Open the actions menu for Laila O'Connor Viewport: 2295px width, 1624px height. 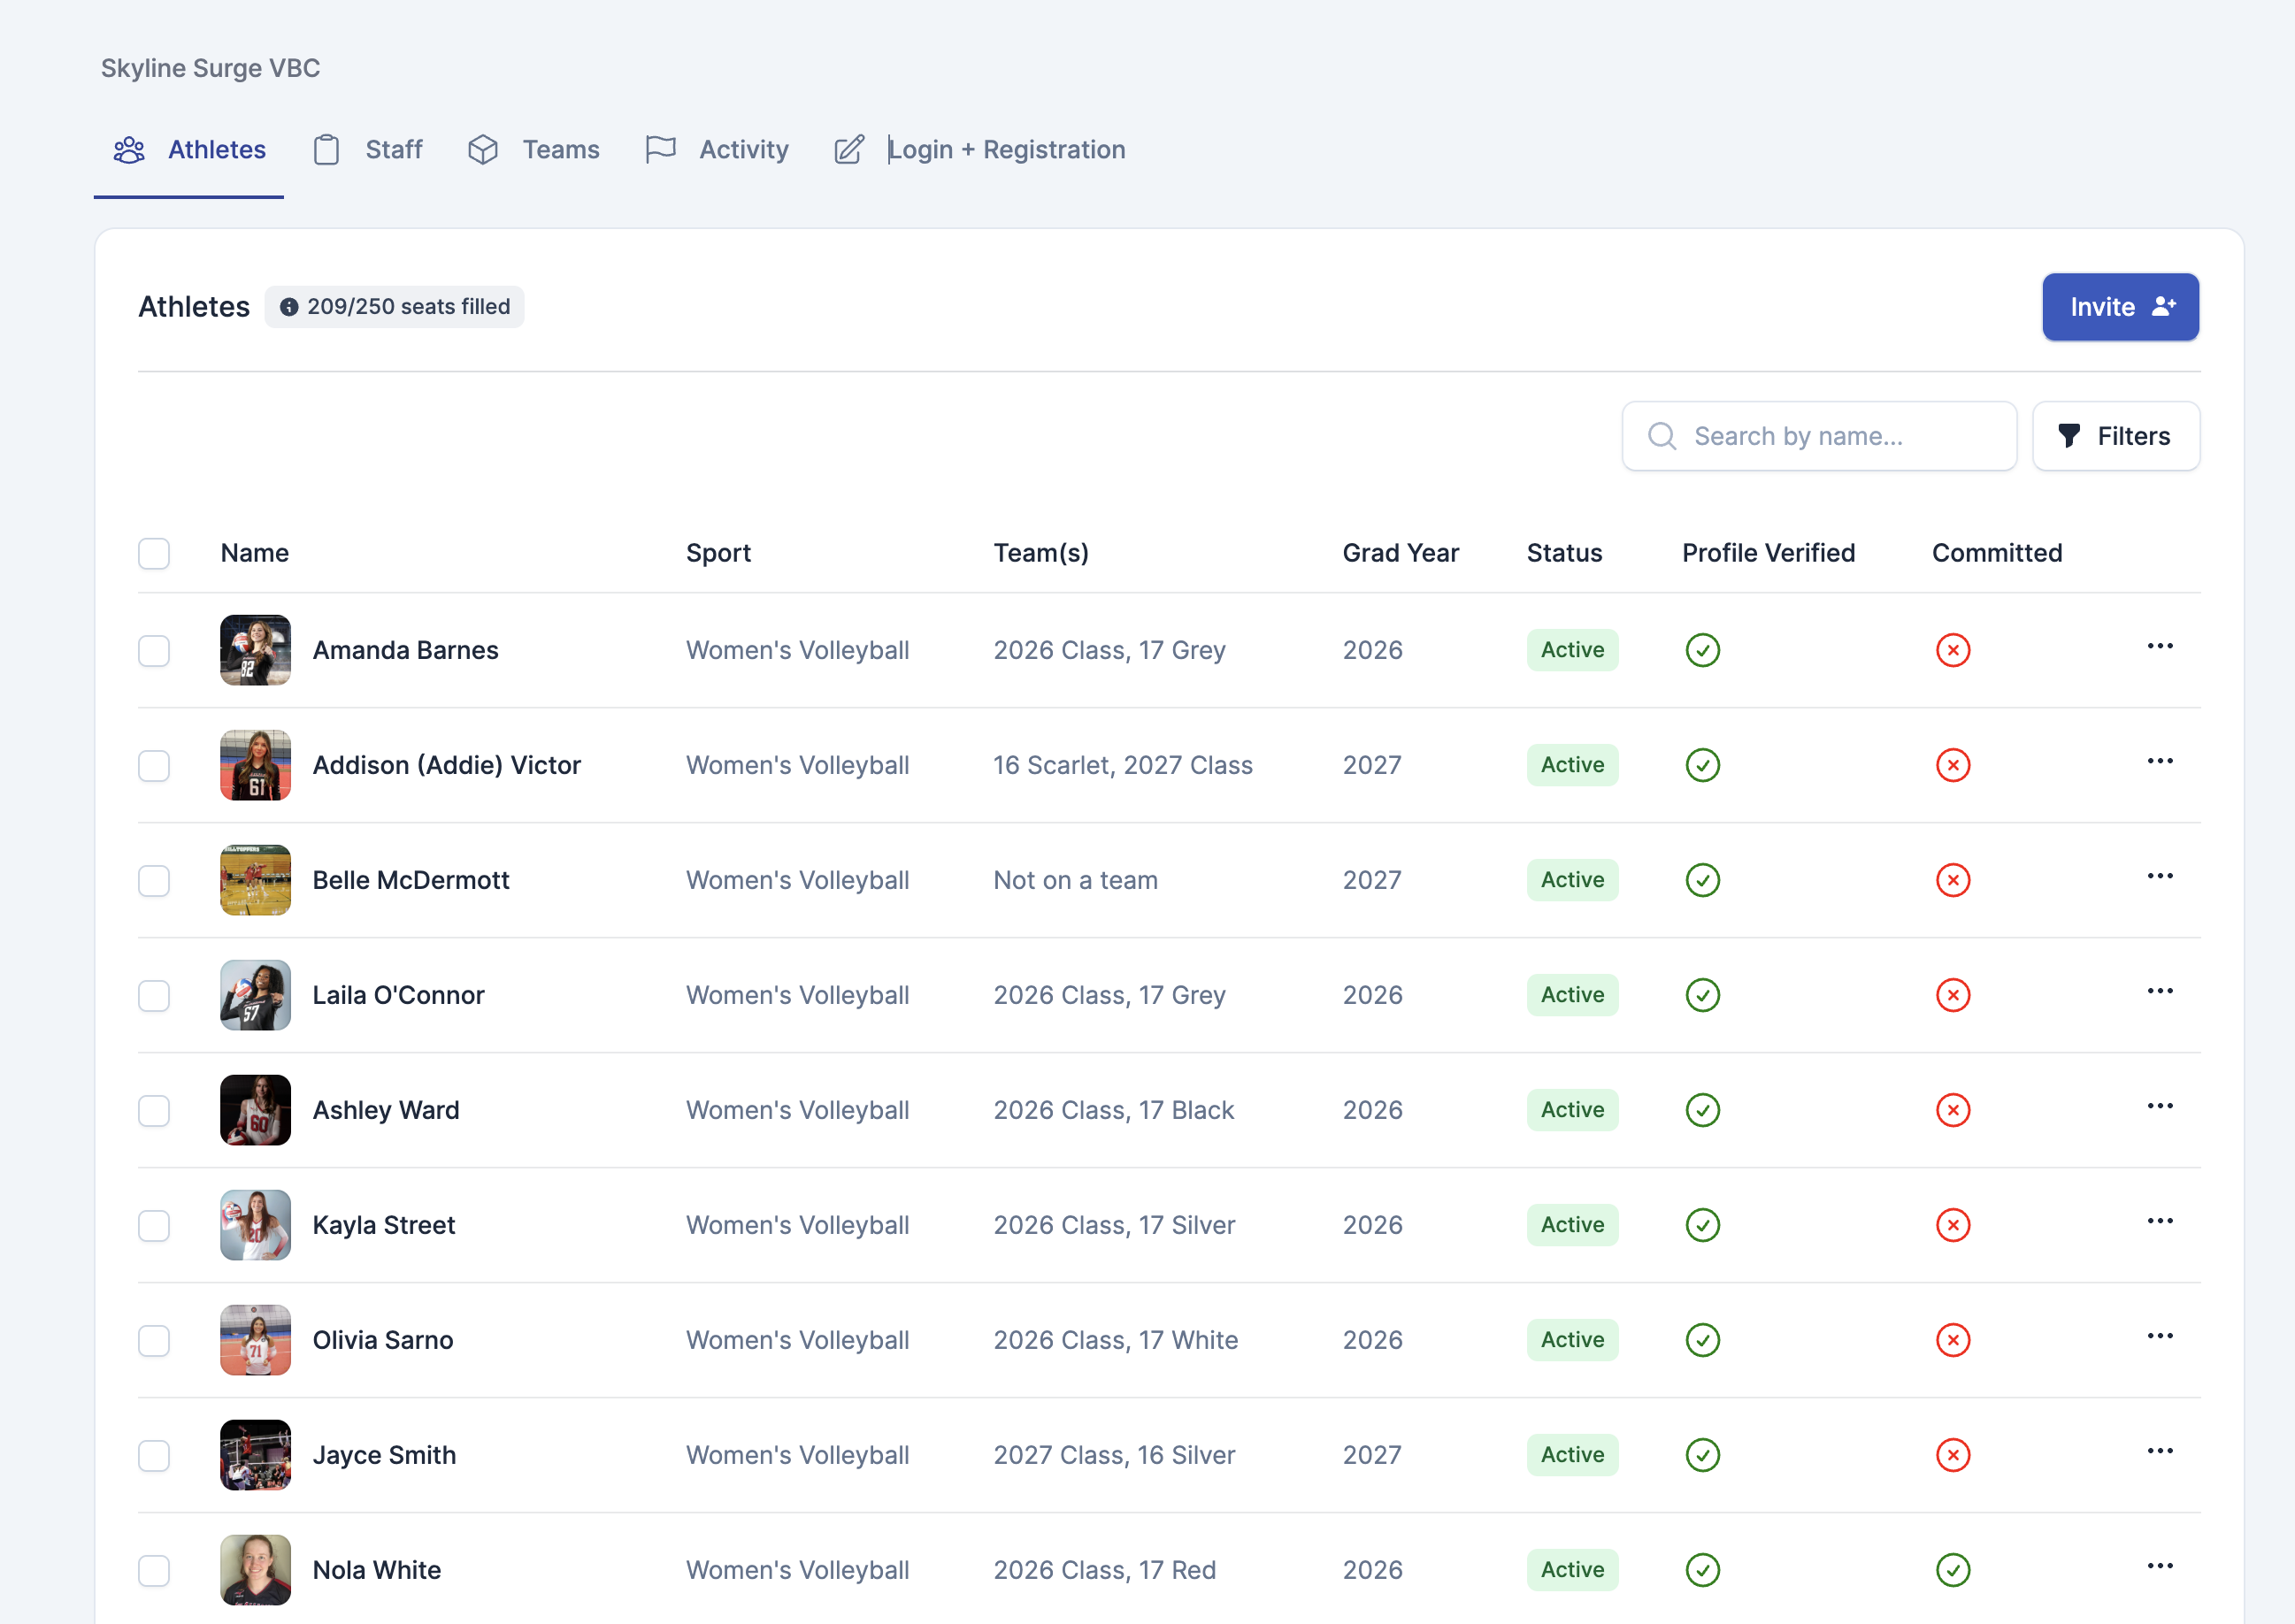pyautogui.click(x=2161, y=990)
